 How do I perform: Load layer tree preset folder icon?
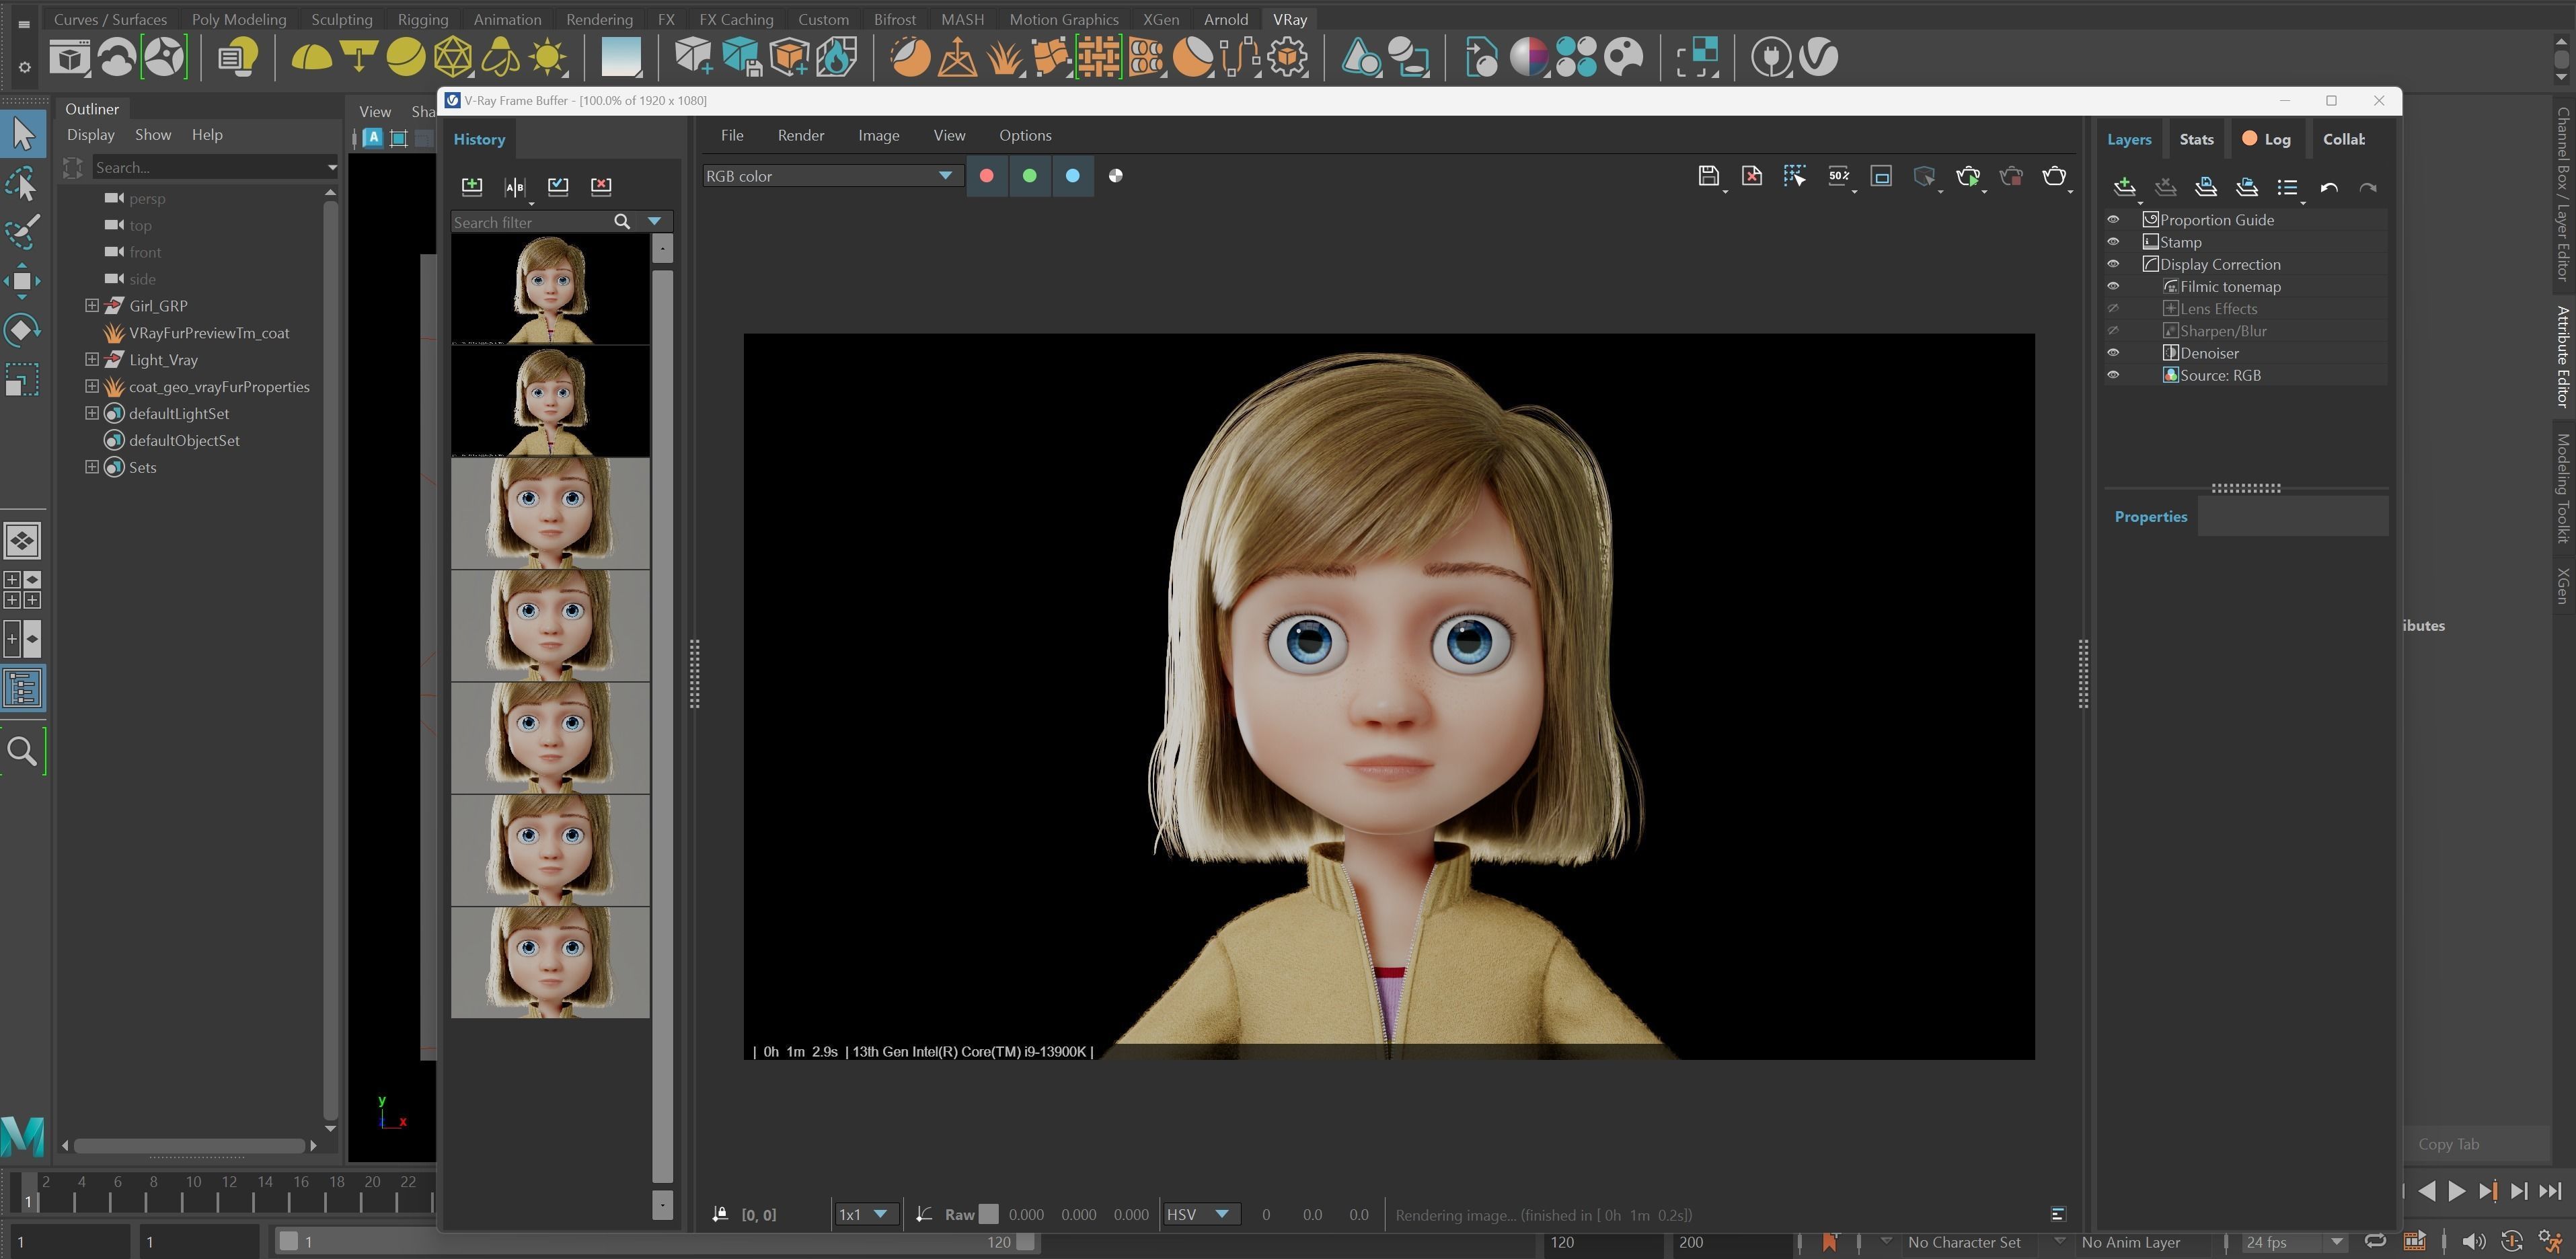pos(2247,187)
